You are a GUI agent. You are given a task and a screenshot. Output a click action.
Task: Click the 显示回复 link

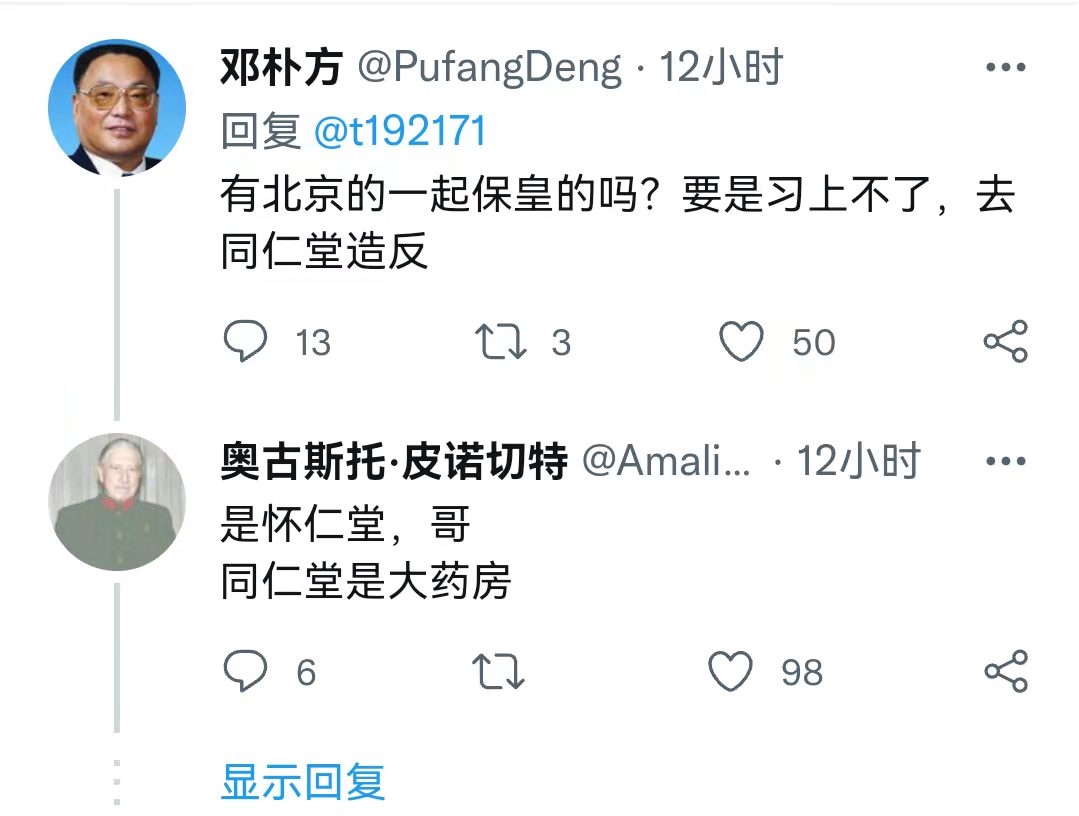pos(303,781)
